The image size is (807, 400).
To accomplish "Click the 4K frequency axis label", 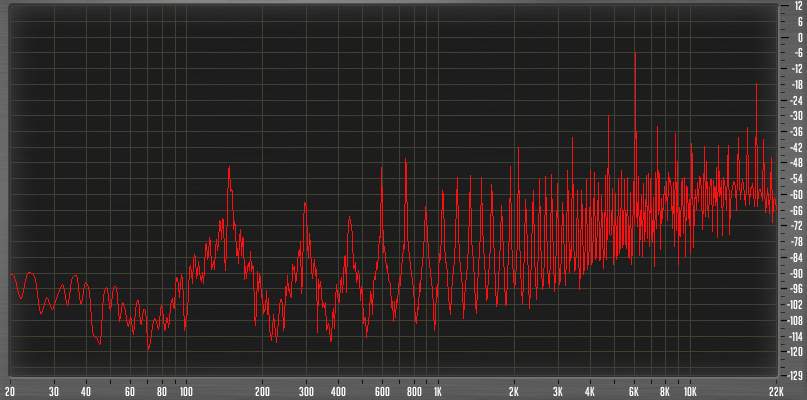I will click(x=590, y=391).
